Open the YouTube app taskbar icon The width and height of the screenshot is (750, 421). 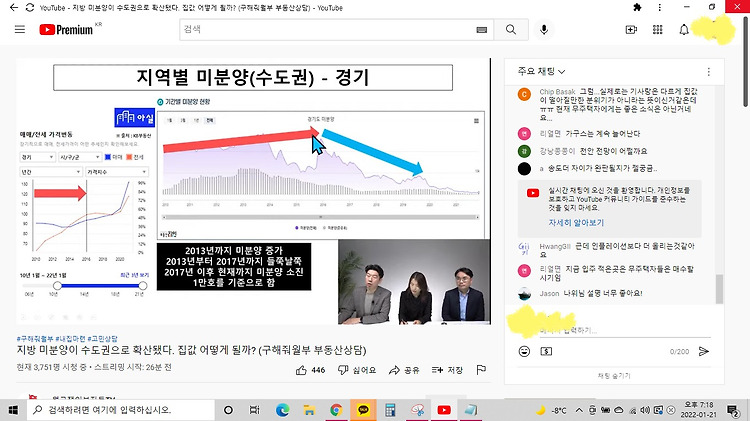point(444,410)
